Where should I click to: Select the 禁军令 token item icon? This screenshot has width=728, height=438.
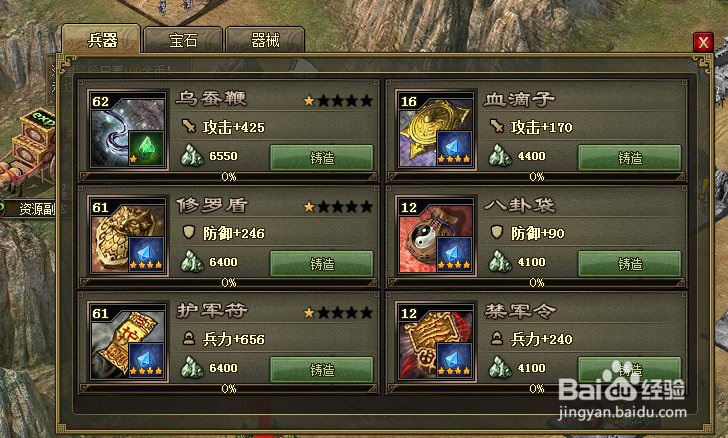pos(436,342)
